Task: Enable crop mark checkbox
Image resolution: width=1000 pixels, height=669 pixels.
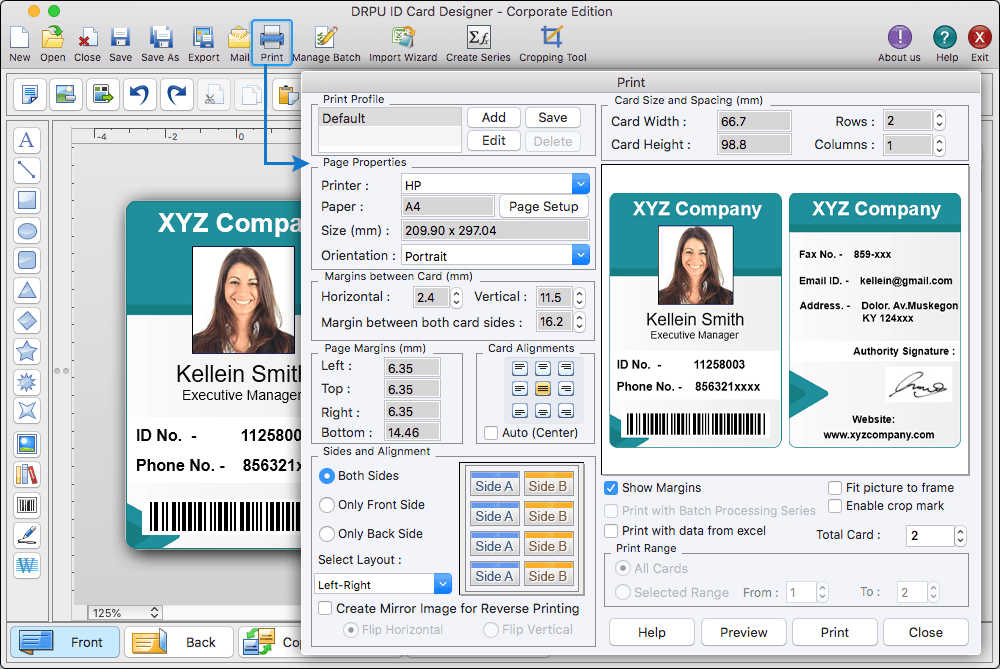Action: pos(835,506)
